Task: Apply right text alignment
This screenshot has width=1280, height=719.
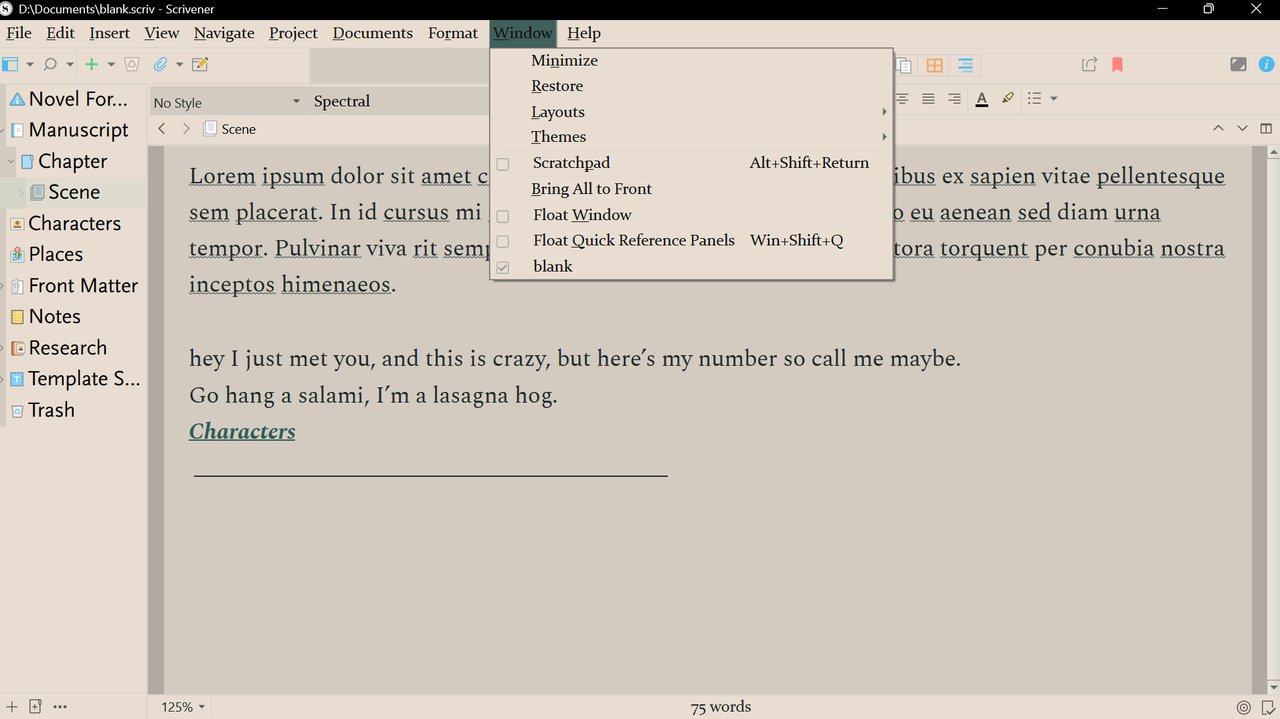Action: [x=954, y=98]
